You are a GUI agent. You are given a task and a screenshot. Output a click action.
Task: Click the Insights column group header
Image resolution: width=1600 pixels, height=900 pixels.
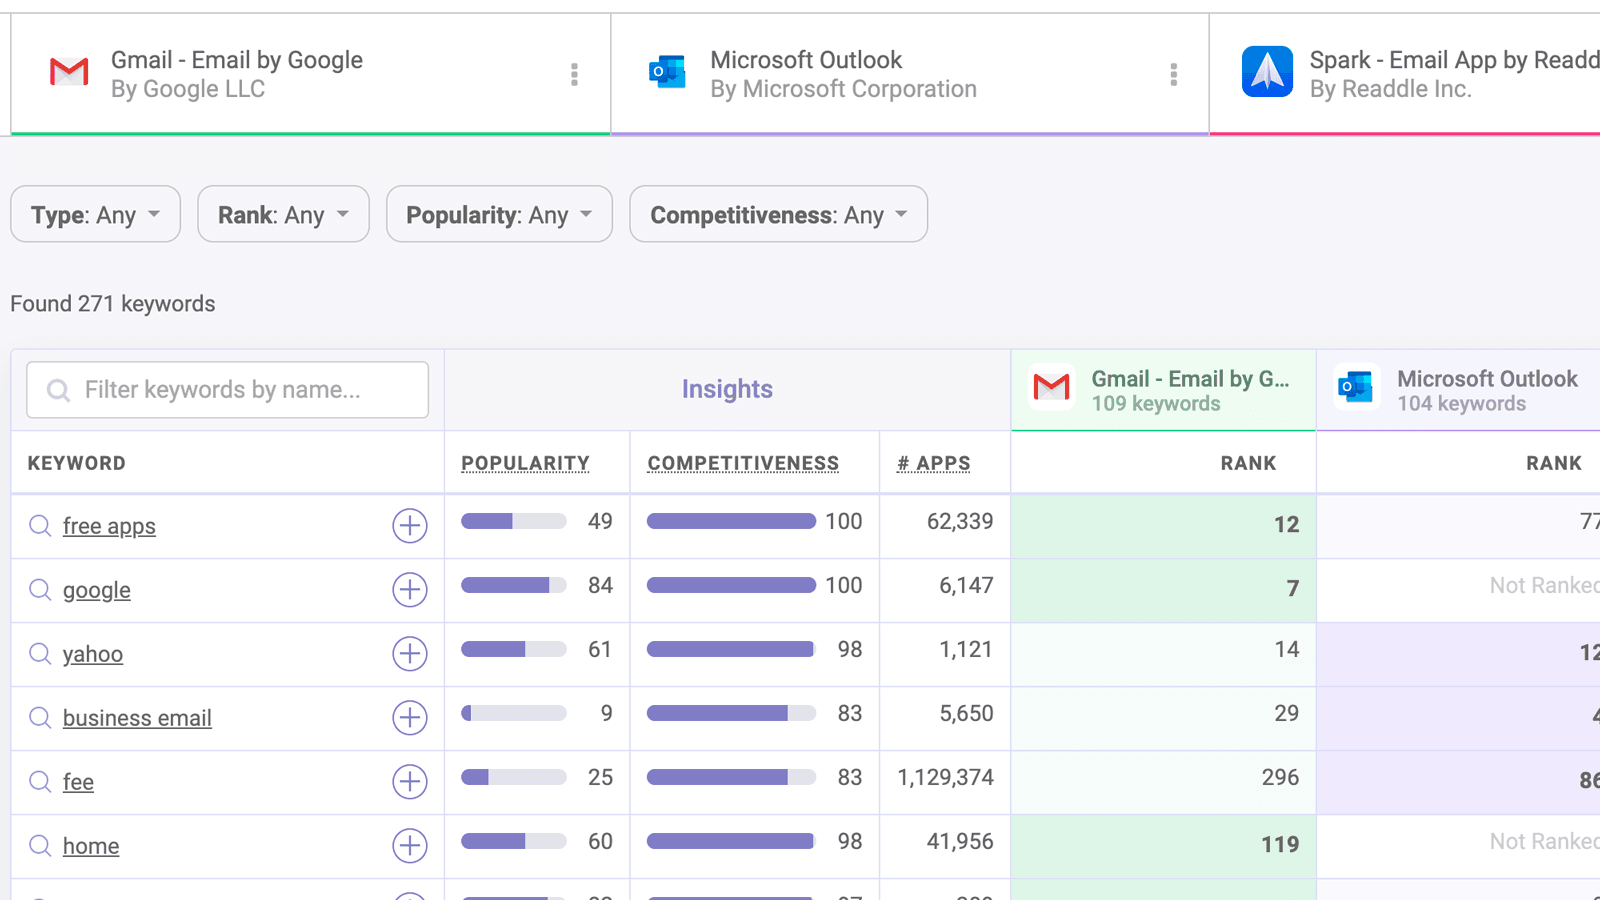click(x=727, y=389)
